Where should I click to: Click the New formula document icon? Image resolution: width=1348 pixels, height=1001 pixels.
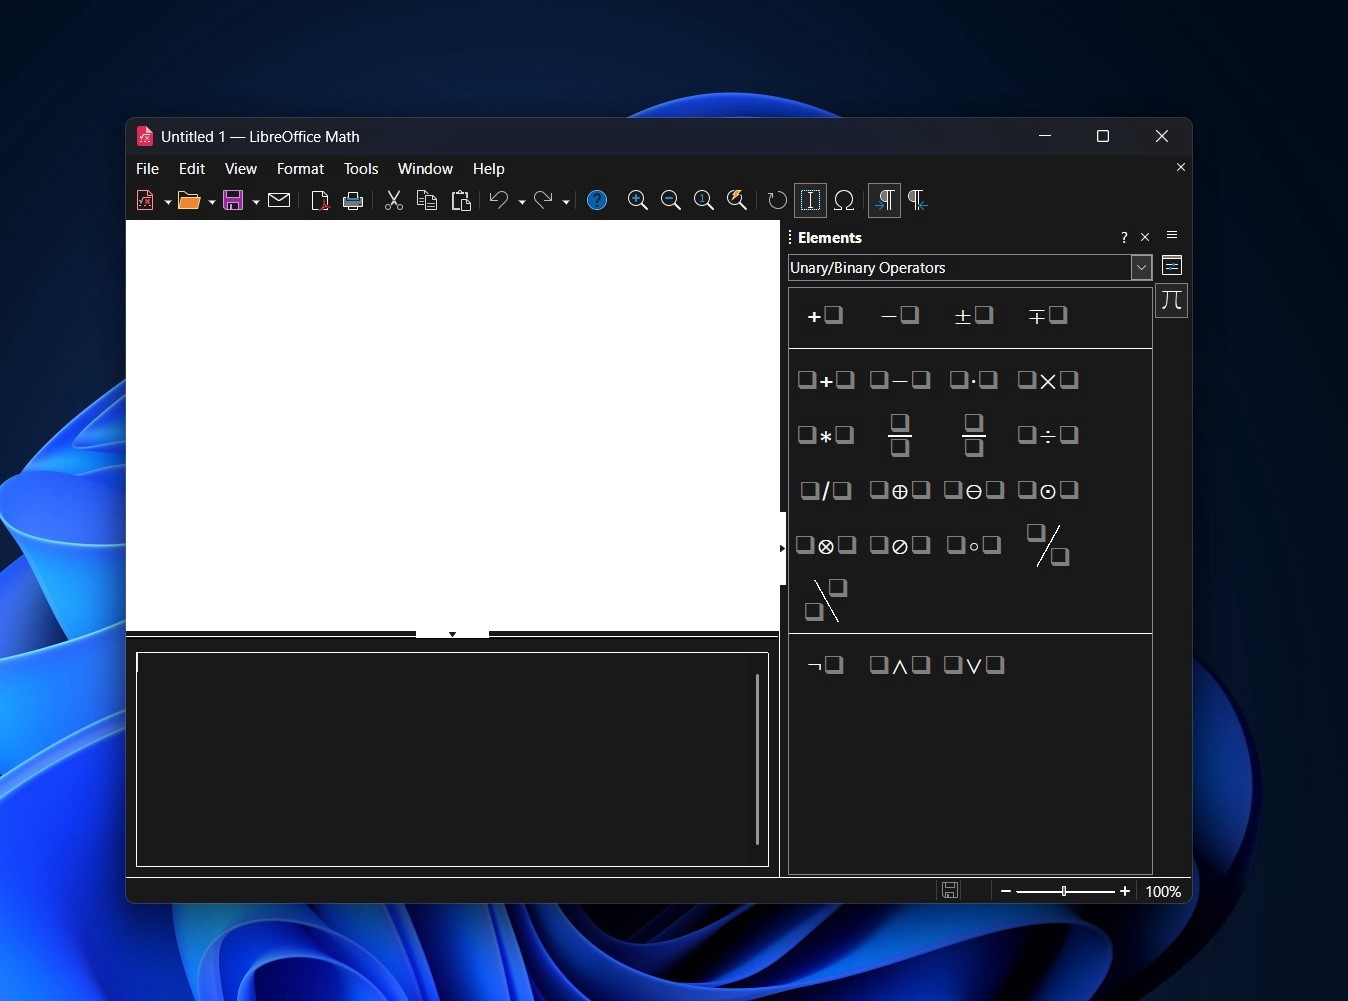145,200
